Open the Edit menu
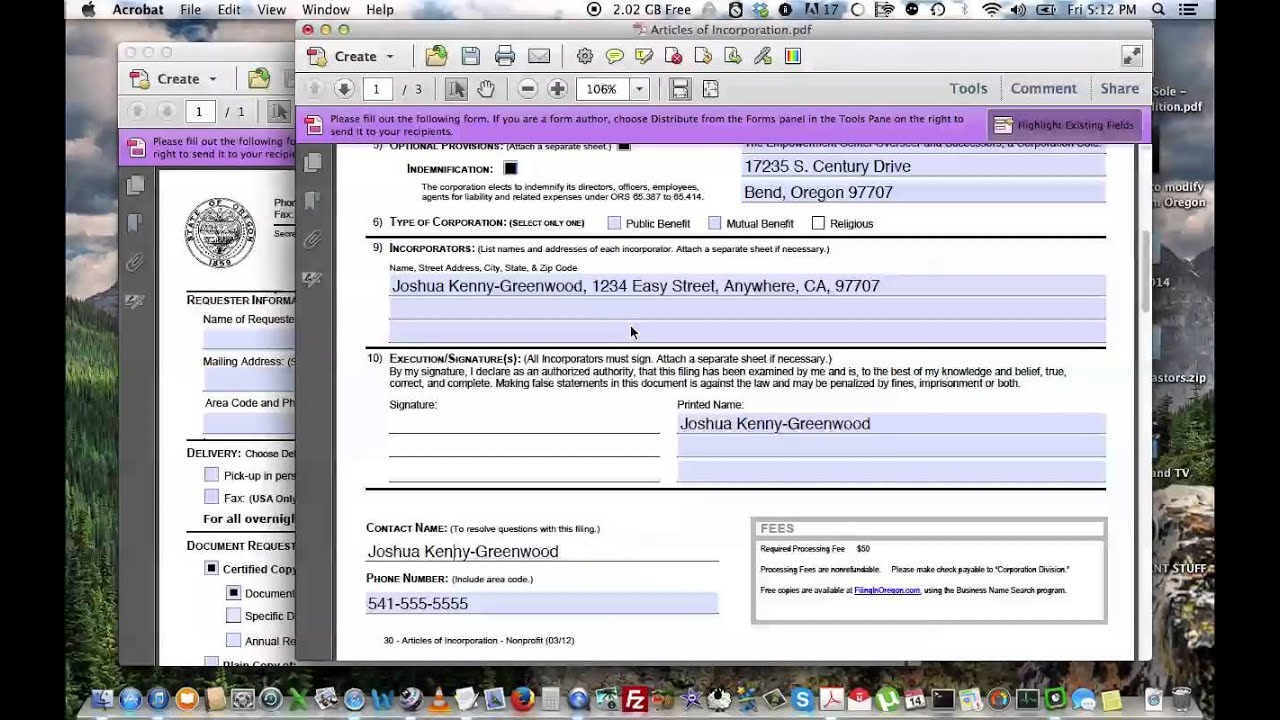This screenshot has width=1280, height=720. click(229, 9)
